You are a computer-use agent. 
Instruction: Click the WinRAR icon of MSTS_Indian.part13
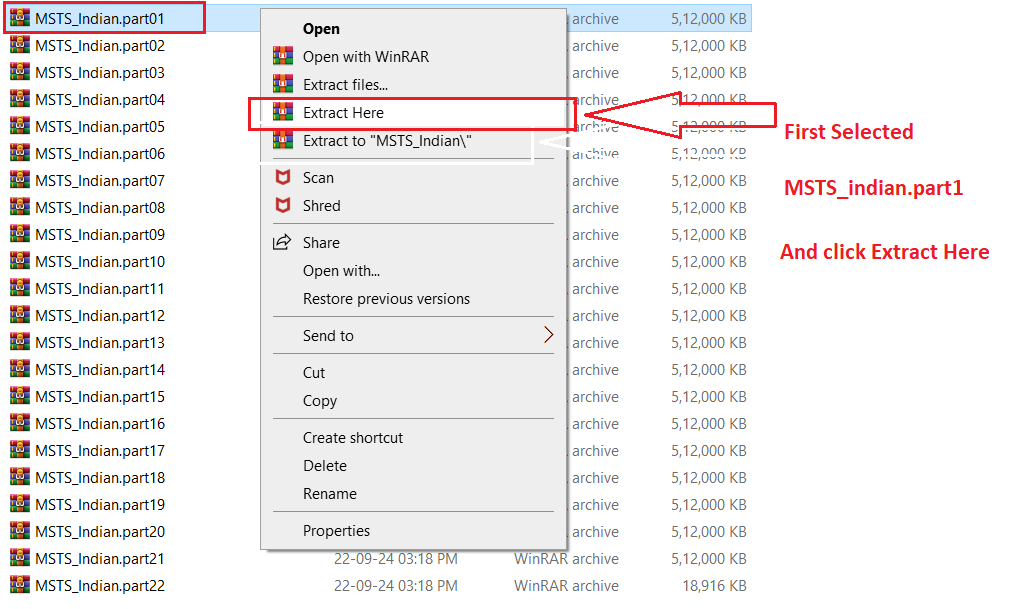click(x=20, y=342)
